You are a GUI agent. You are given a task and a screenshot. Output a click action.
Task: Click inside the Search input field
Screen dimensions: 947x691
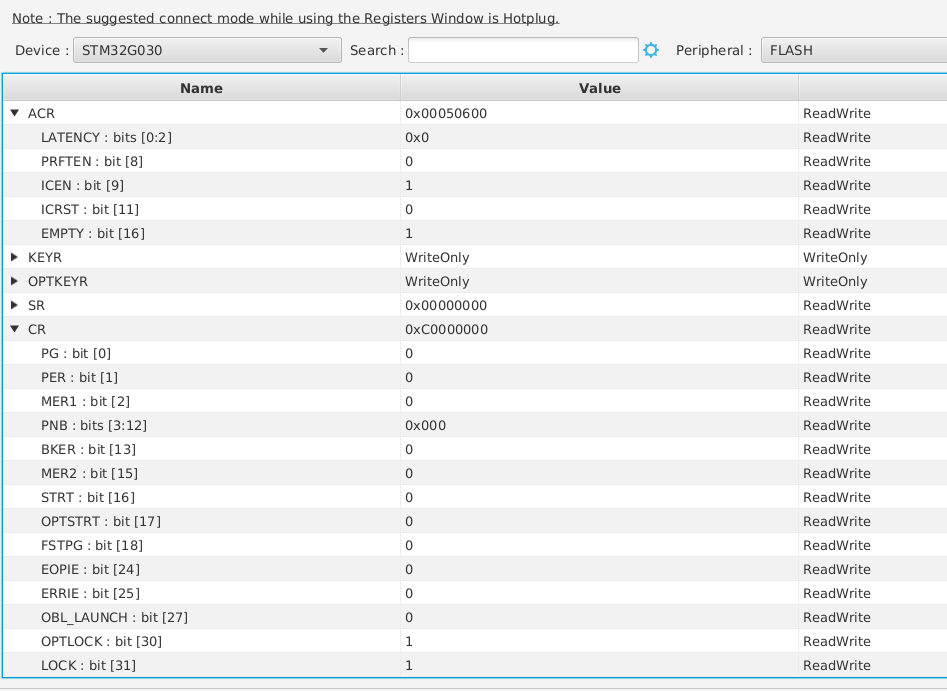click(523, 50)
